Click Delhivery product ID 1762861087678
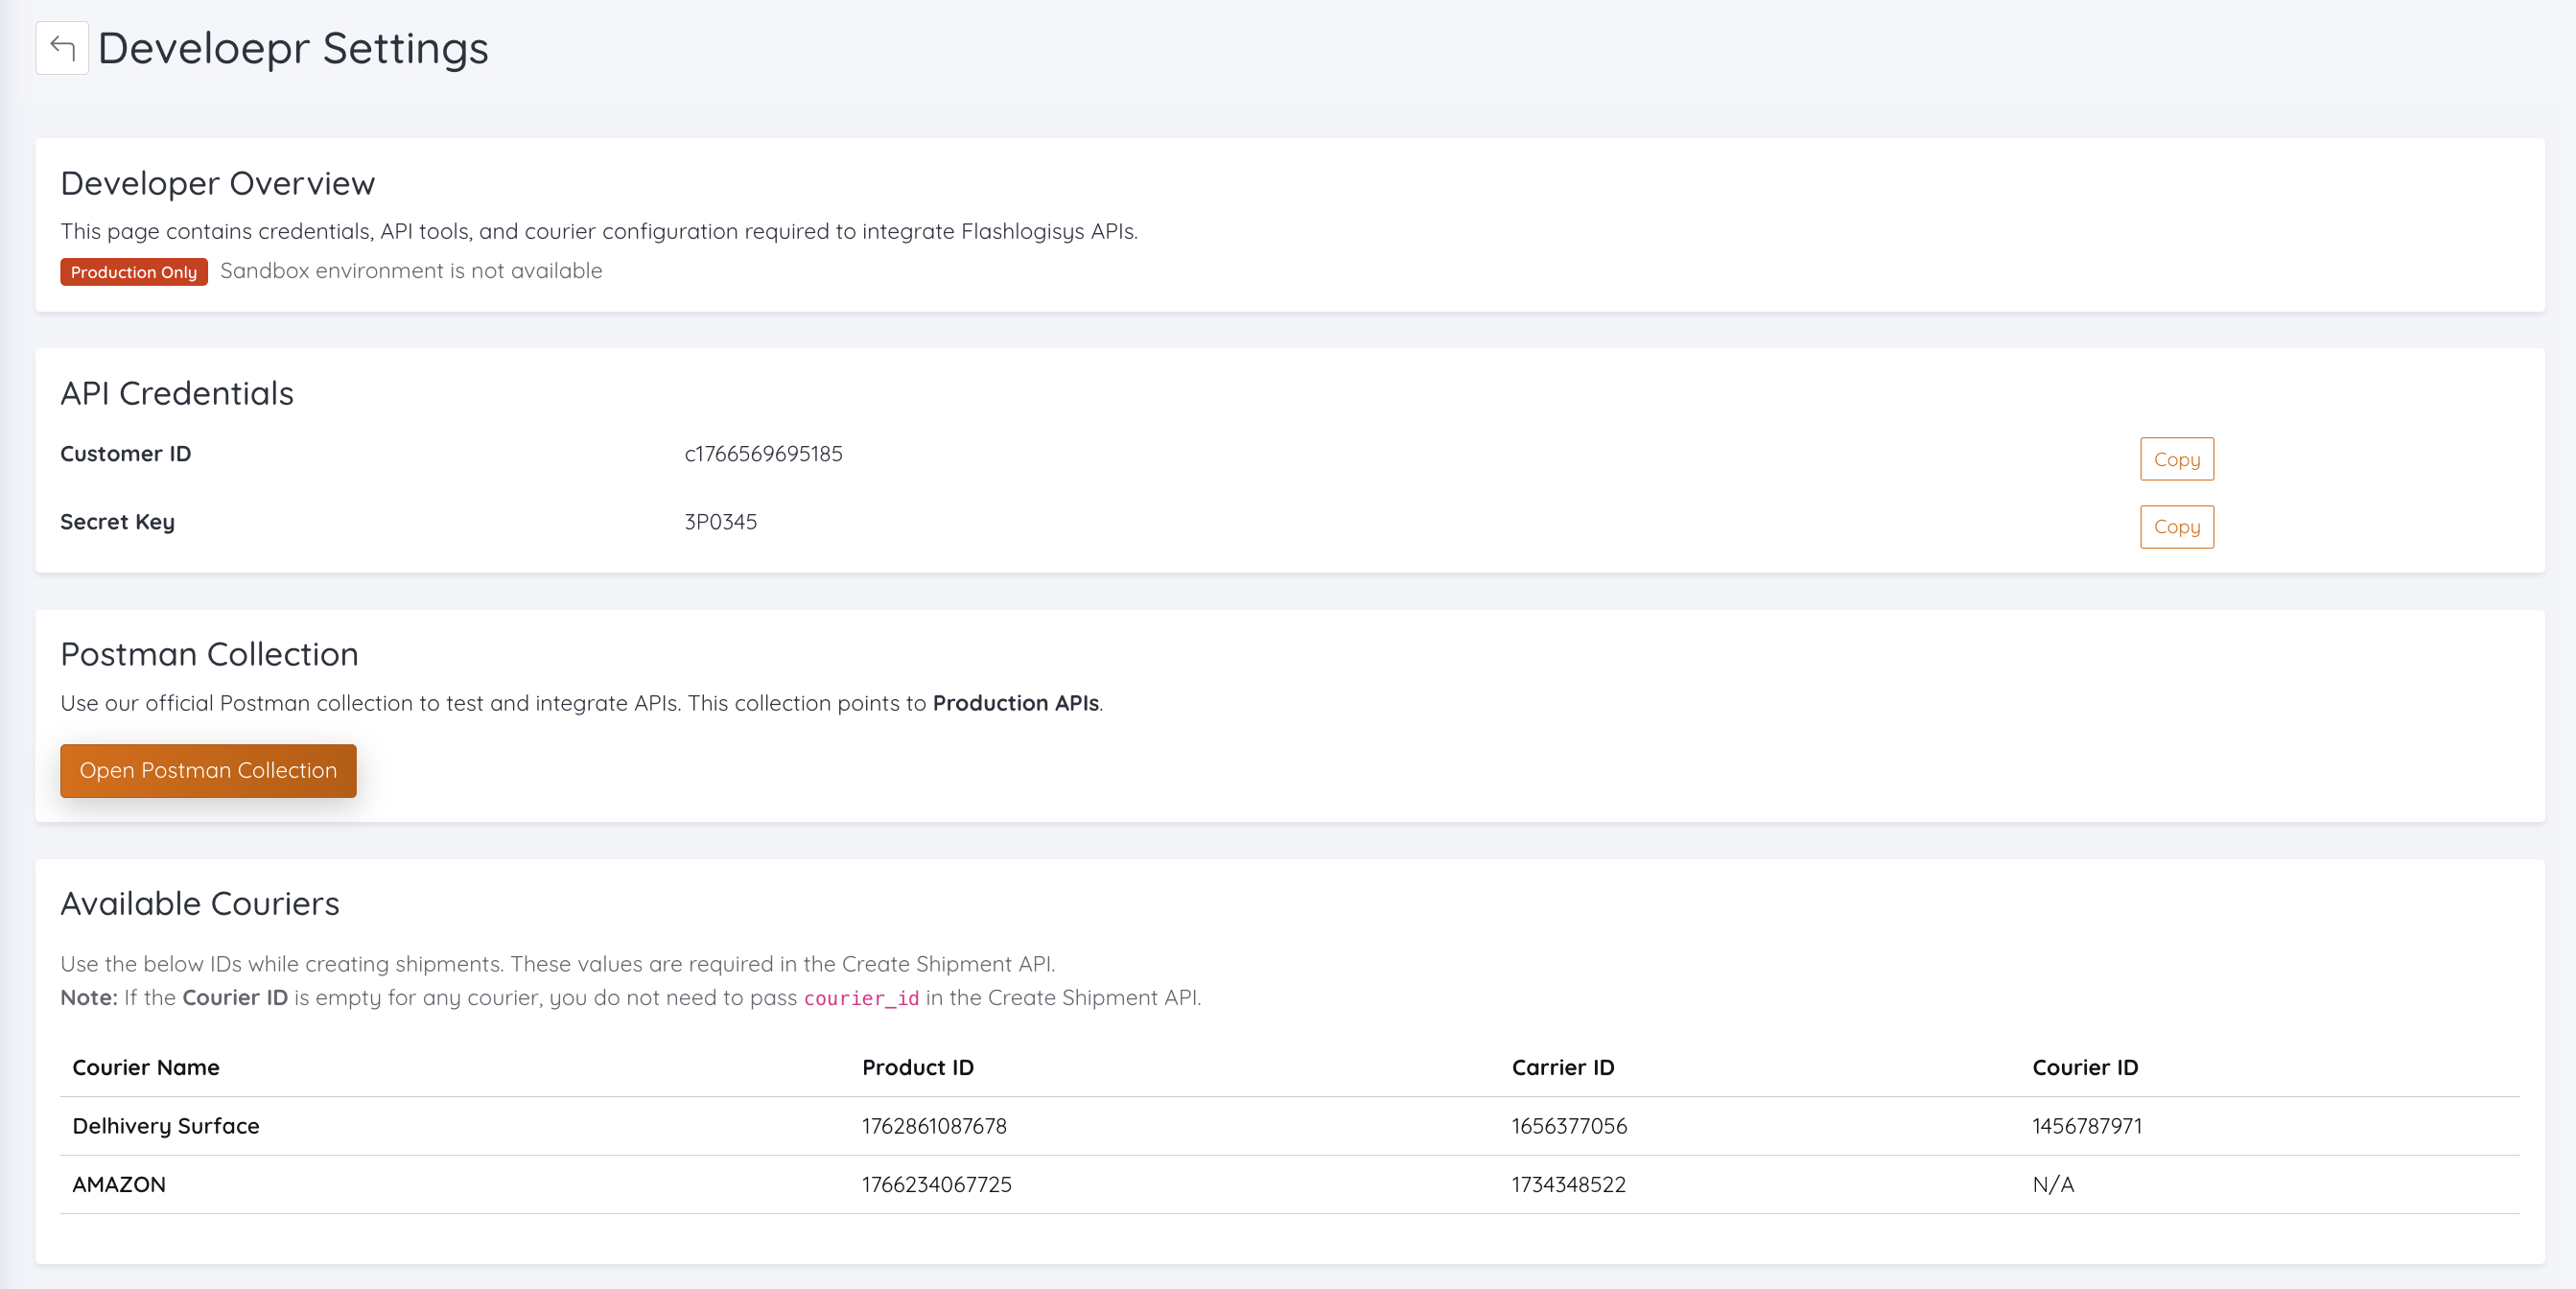 pyautogui.click(x=934, y=1126)
